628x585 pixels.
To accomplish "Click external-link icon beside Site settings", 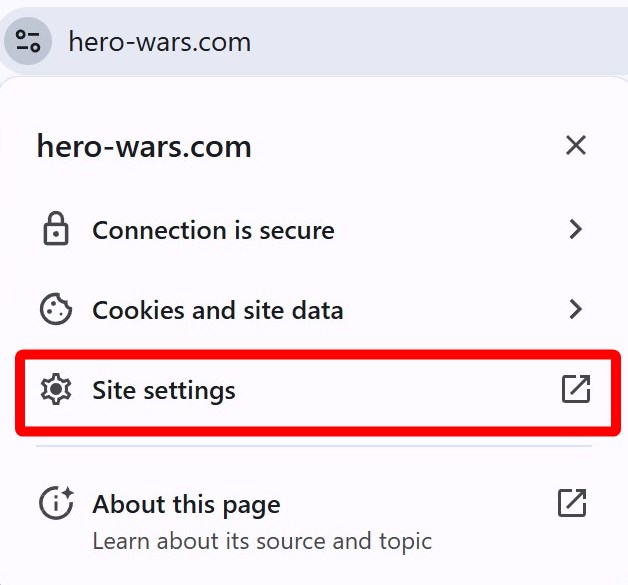I will point(575,389).
